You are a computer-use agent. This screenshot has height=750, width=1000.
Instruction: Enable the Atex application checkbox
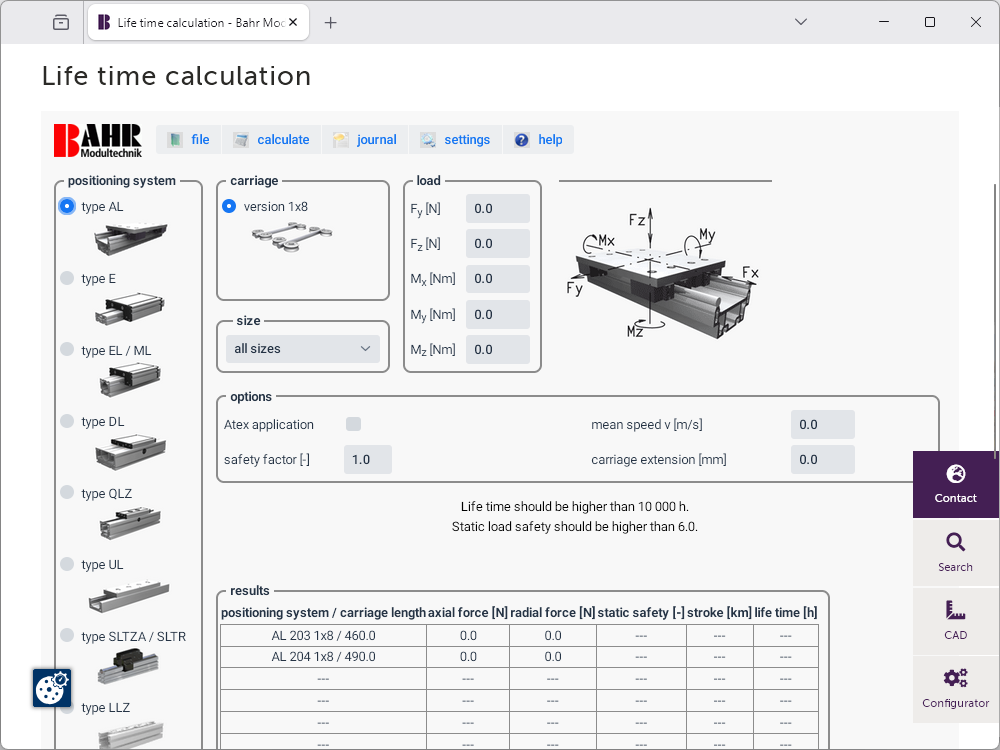353,424
